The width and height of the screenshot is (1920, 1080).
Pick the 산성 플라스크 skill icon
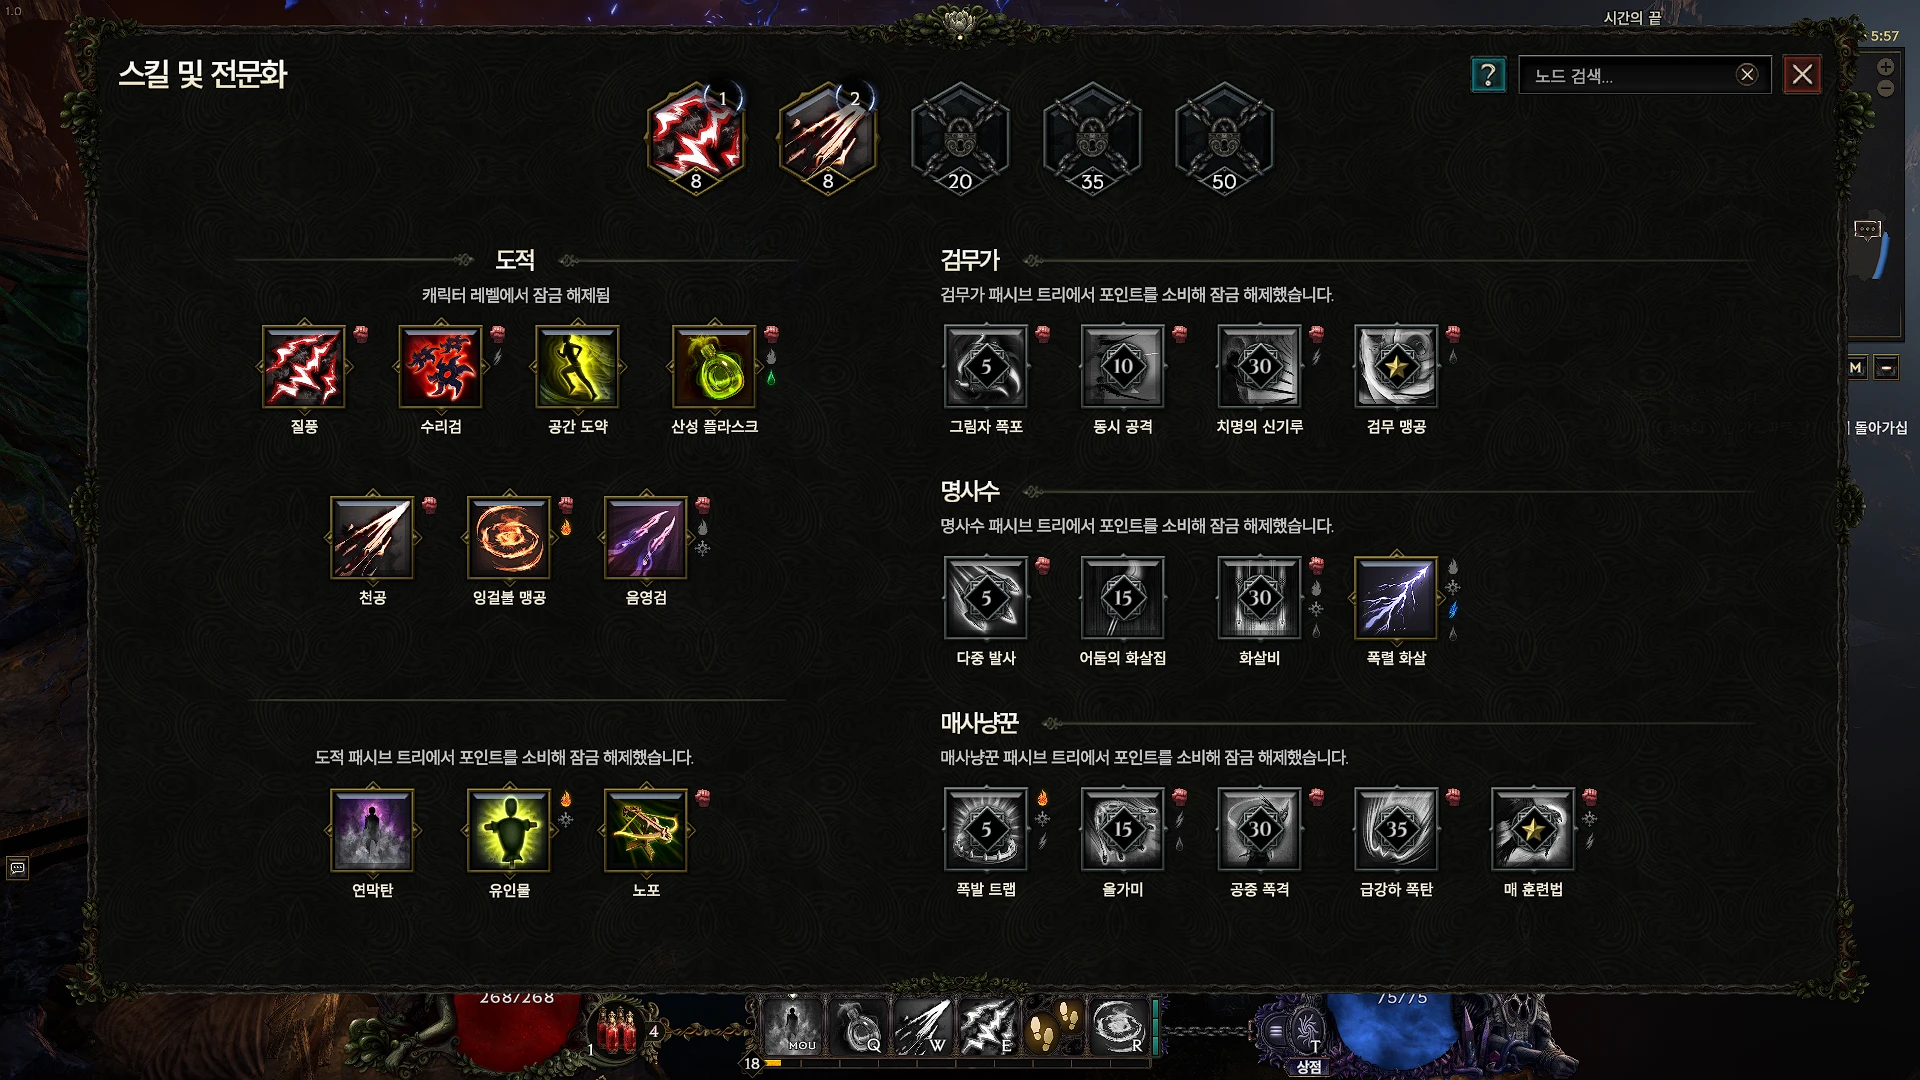point(714,367)
